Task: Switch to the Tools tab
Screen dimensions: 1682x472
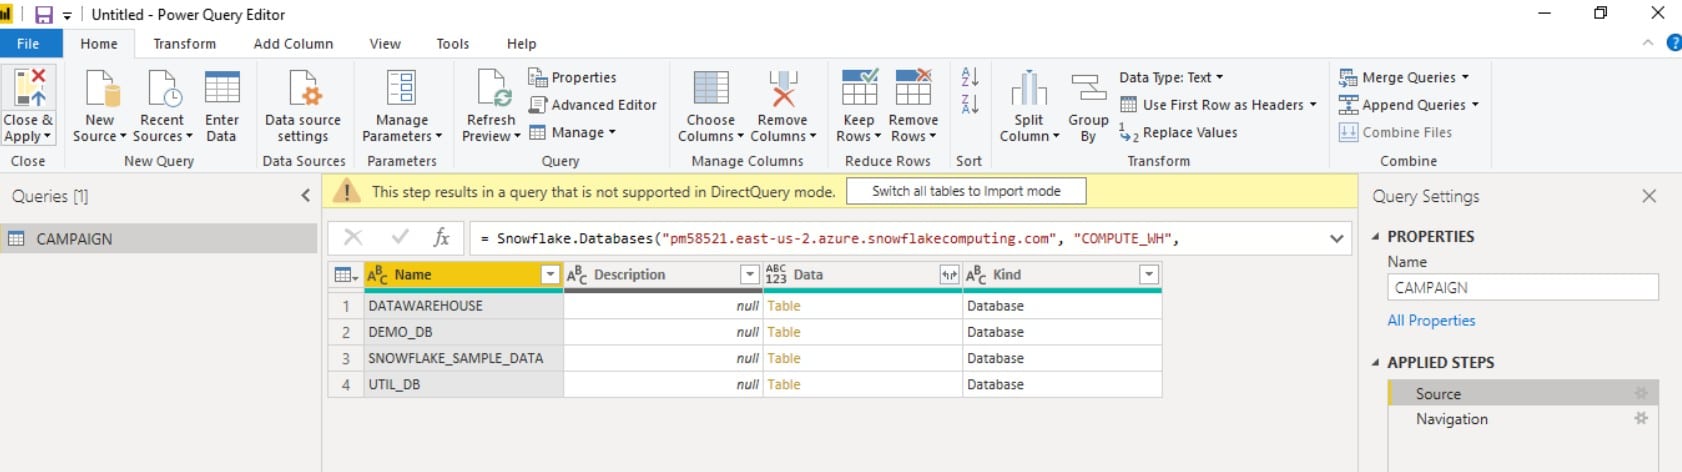Action: [x=452, y=43]
